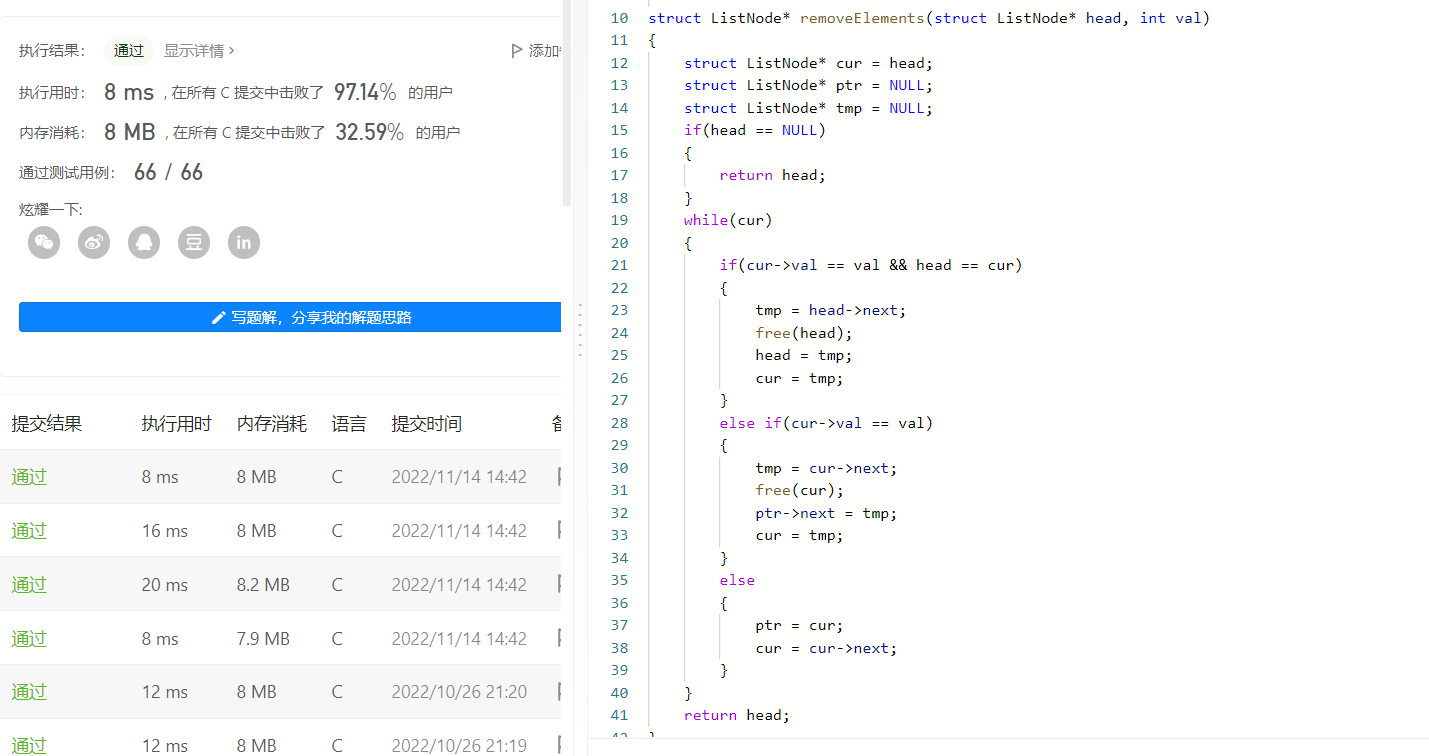Click the 执行用时 column header
The image size is (1429, 756).
click(x=177, y=424)
